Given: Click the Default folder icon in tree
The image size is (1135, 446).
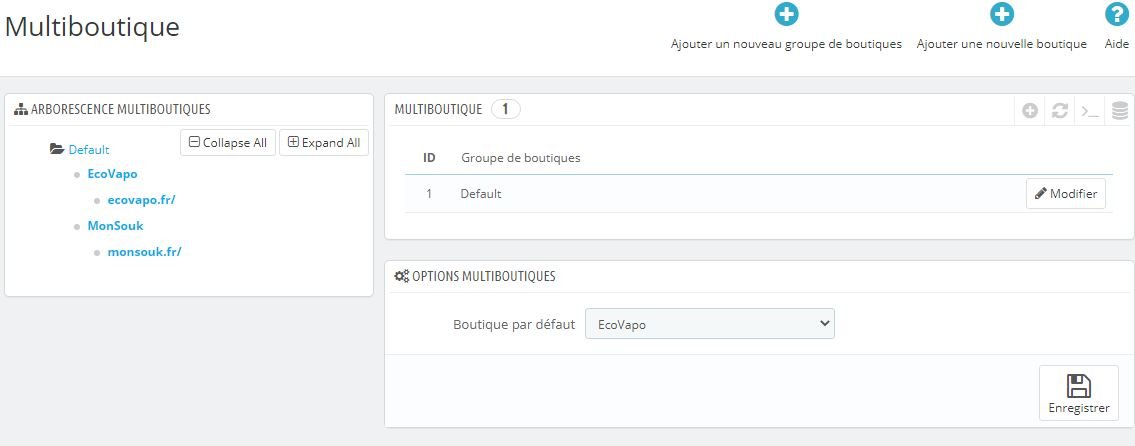Looking at the screenshot, I should pos(57,150).
